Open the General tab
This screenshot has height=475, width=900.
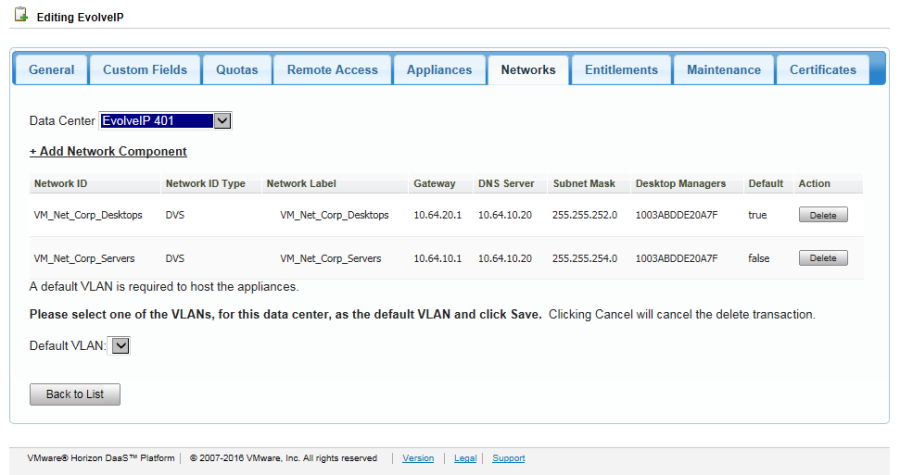(x=51, y=70)
